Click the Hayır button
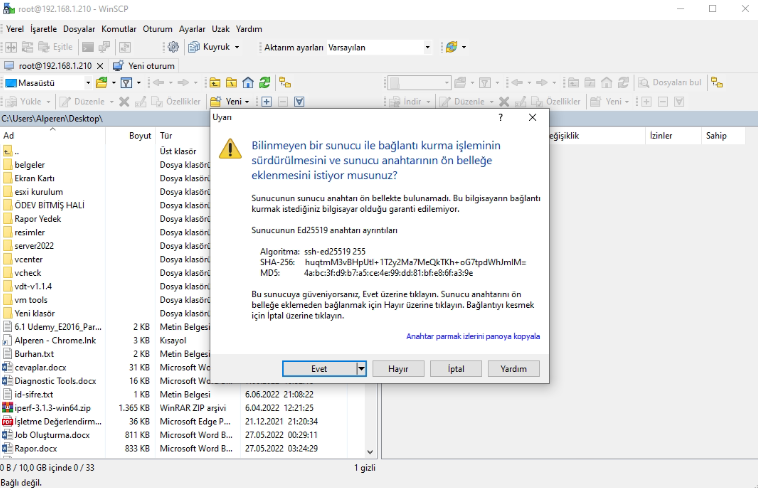Screen dimensions: 758x488 pyautogui.click(x=398, y=369)
